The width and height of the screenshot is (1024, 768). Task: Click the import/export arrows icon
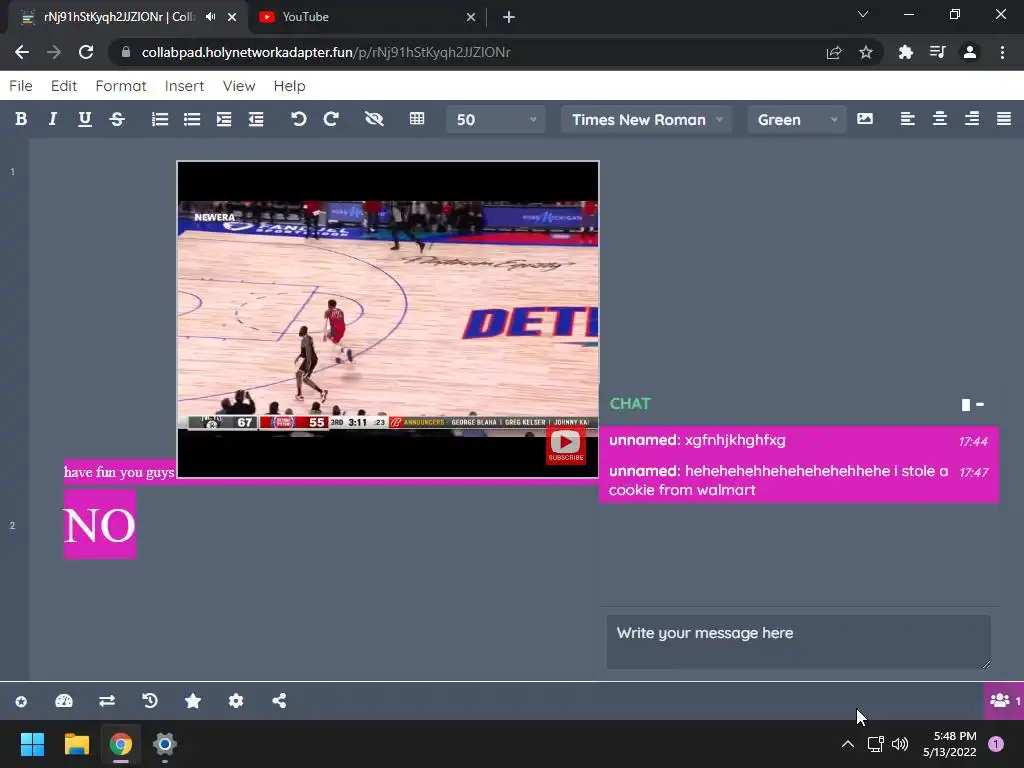point(107,701)
